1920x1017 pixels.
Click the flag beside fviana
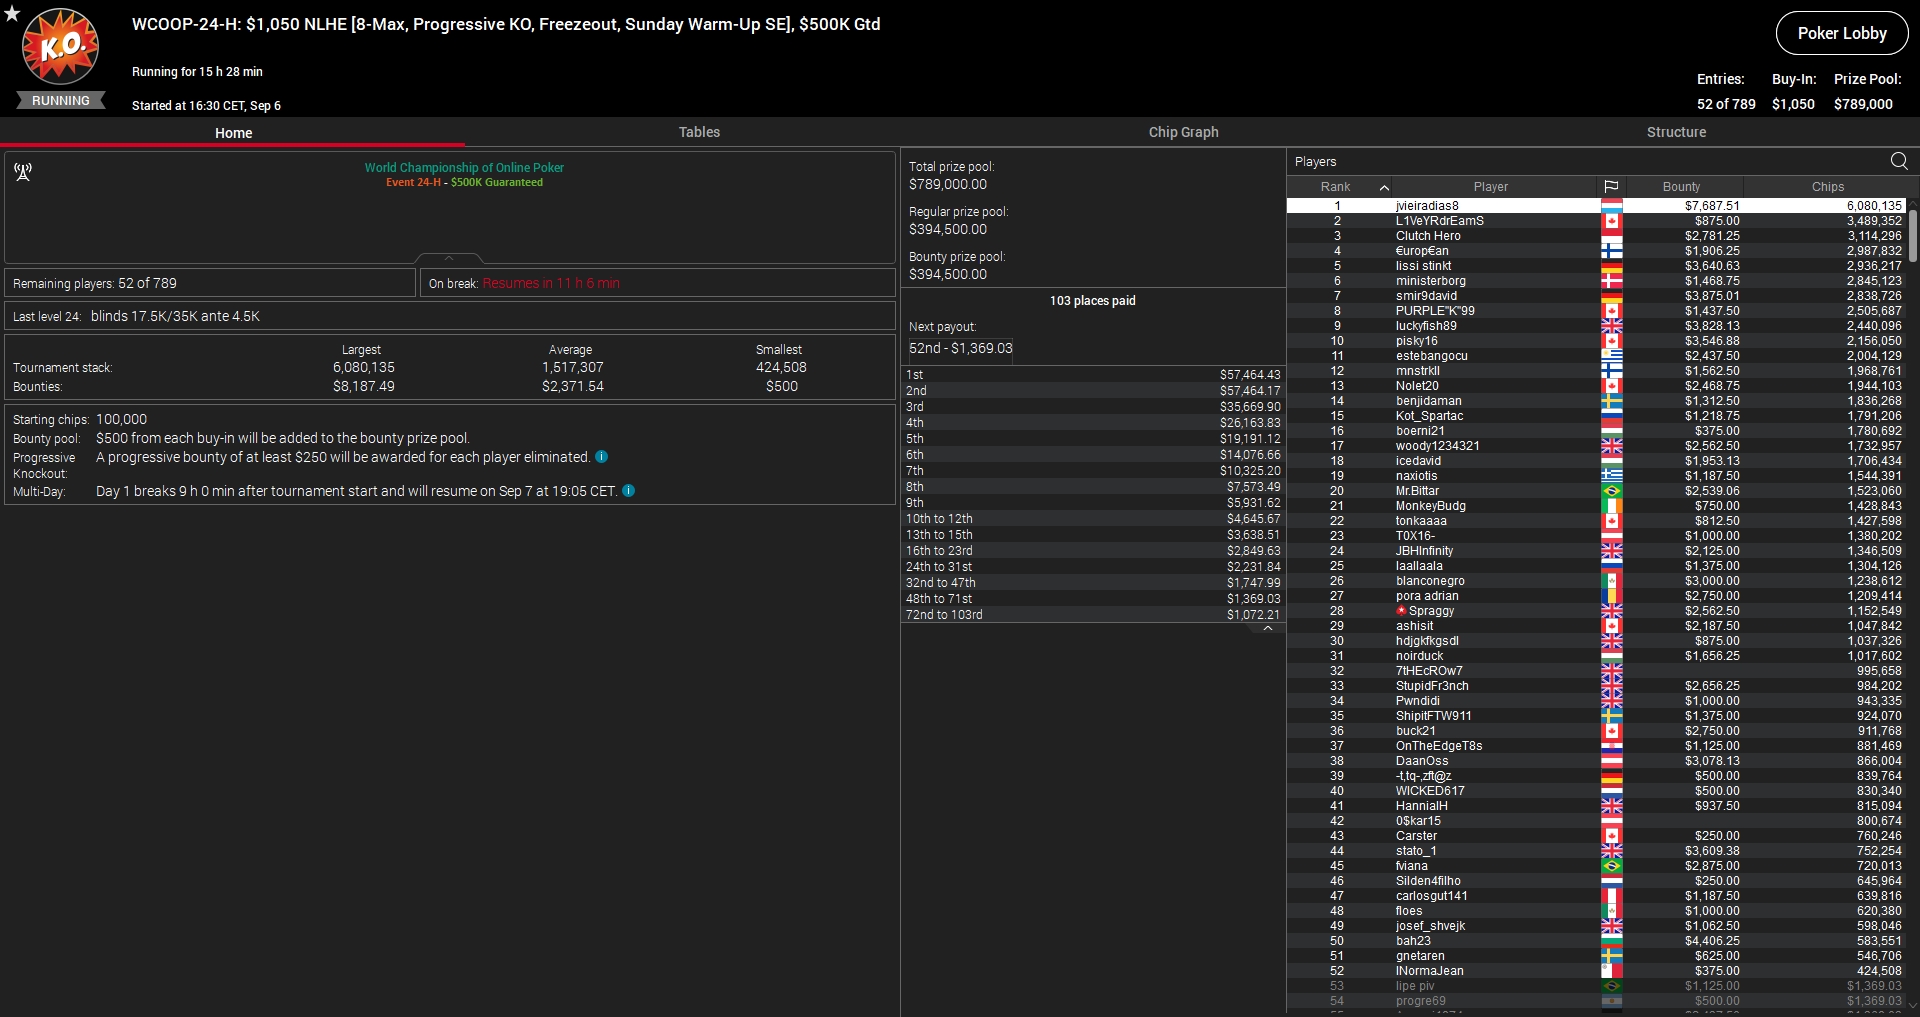pyautogui.click(x=1611, y=866)
